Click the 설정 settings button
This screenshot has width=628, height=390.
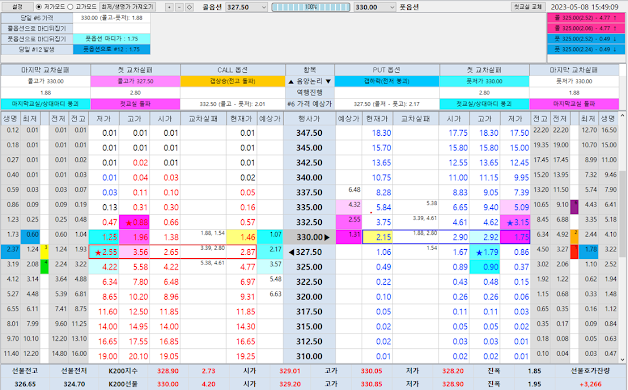pos(16,7)
